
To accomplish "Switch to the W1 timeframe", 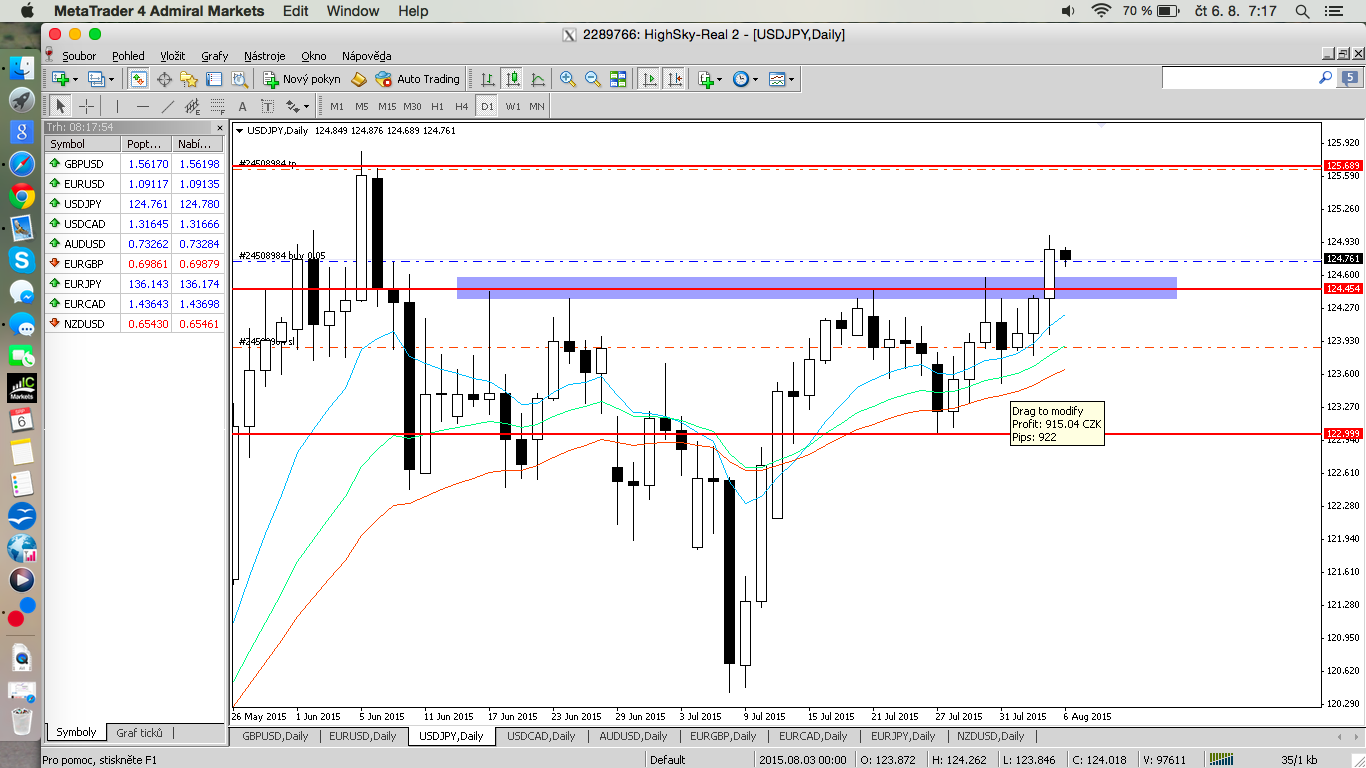I will 512,106.
